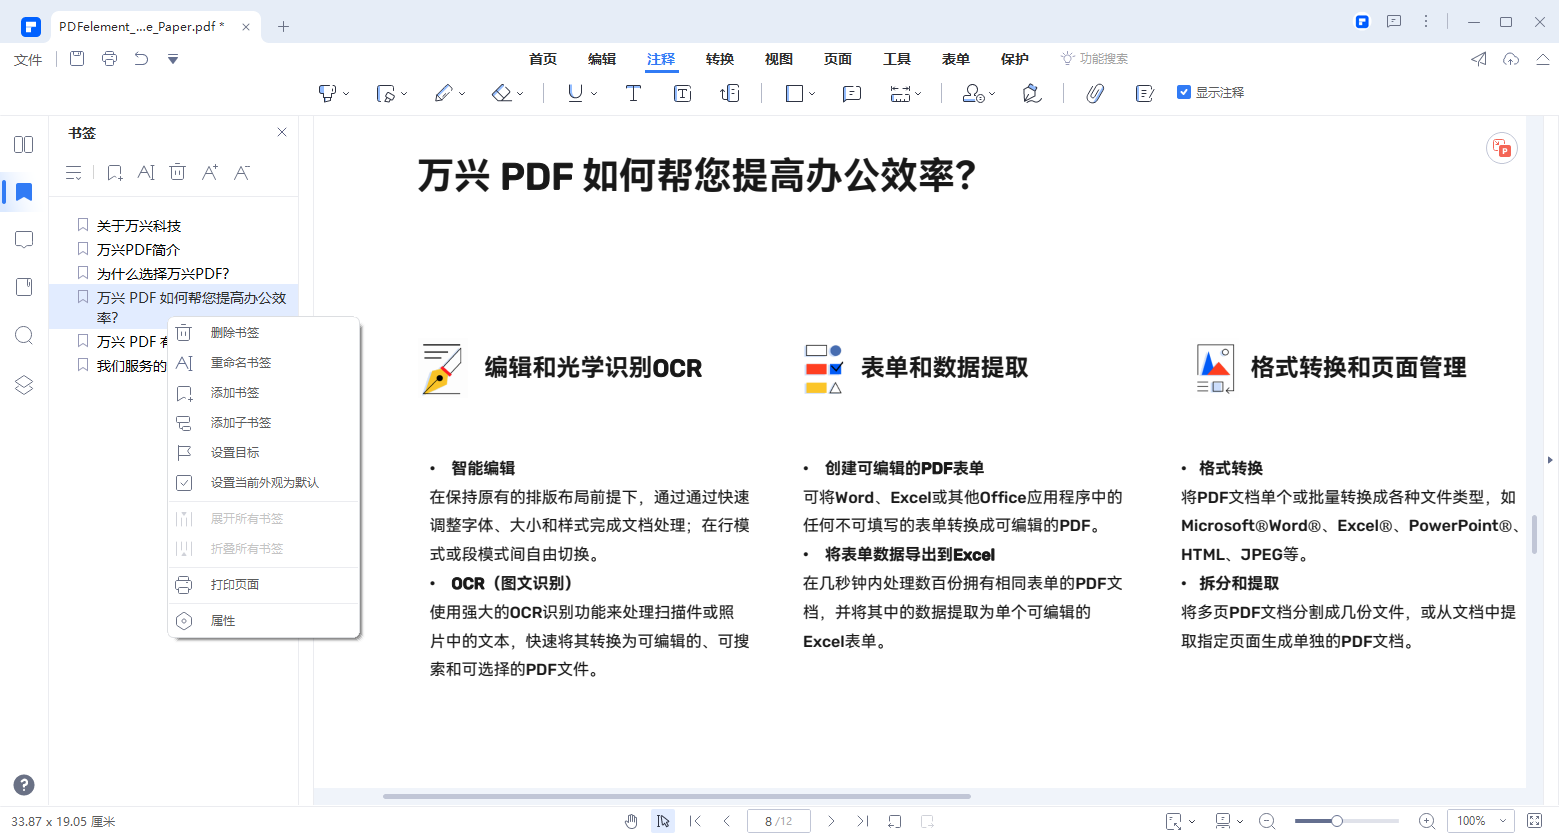Select the Typewriter text tool
Image resolution: width=1559 pixels, height=836 pixels.
(633, 93)
